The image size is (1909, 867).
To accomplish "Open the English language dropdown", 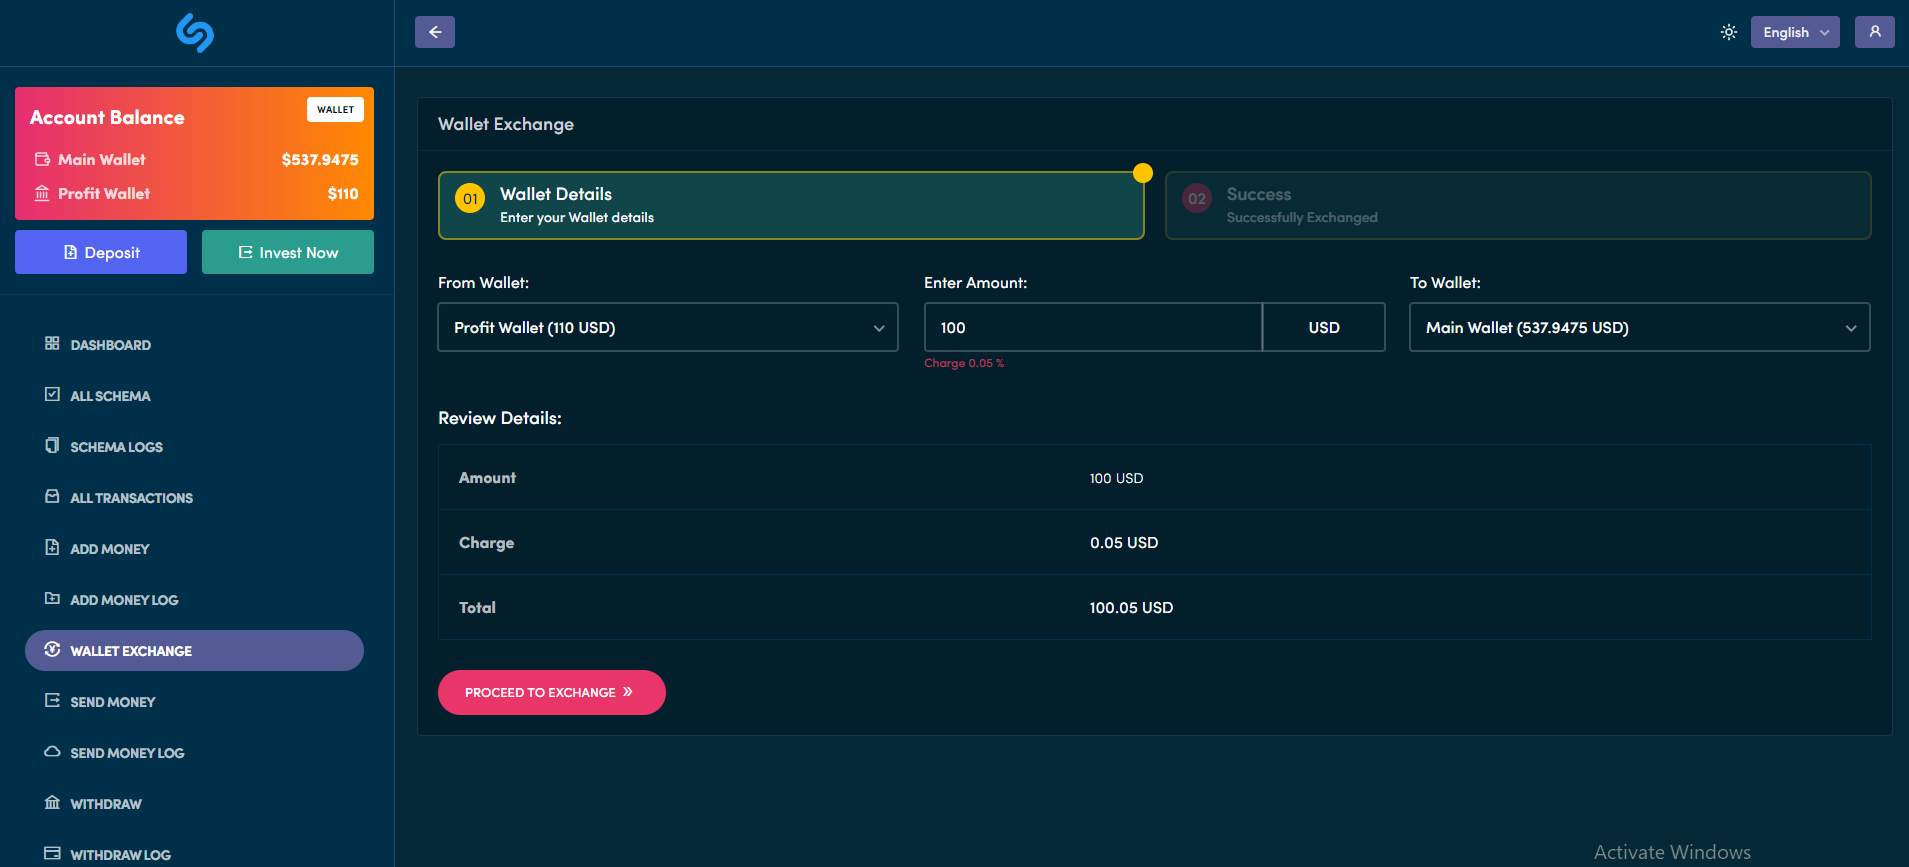I will (x=1794, y=32).
